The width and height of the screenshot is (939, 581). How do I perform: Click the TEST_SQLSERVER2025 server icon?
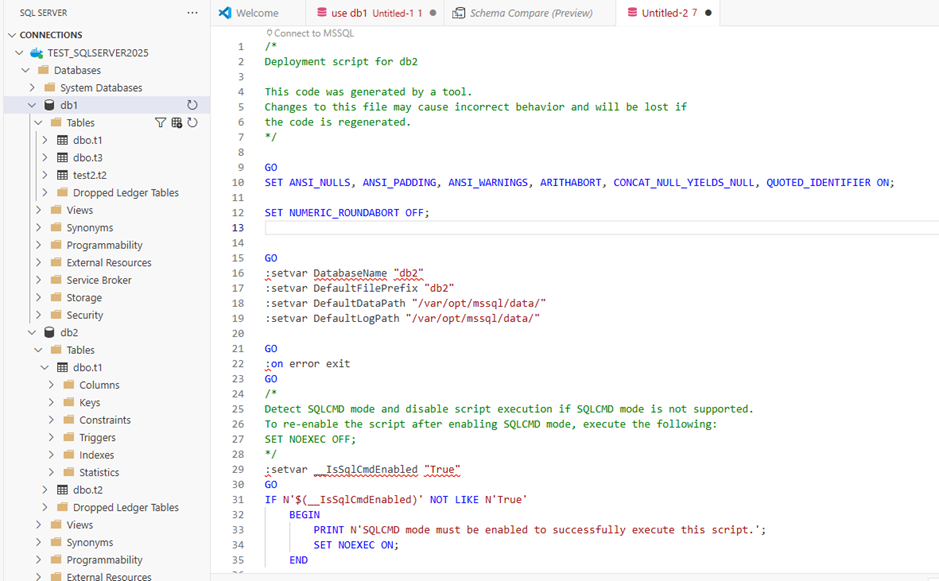[37, 53]
